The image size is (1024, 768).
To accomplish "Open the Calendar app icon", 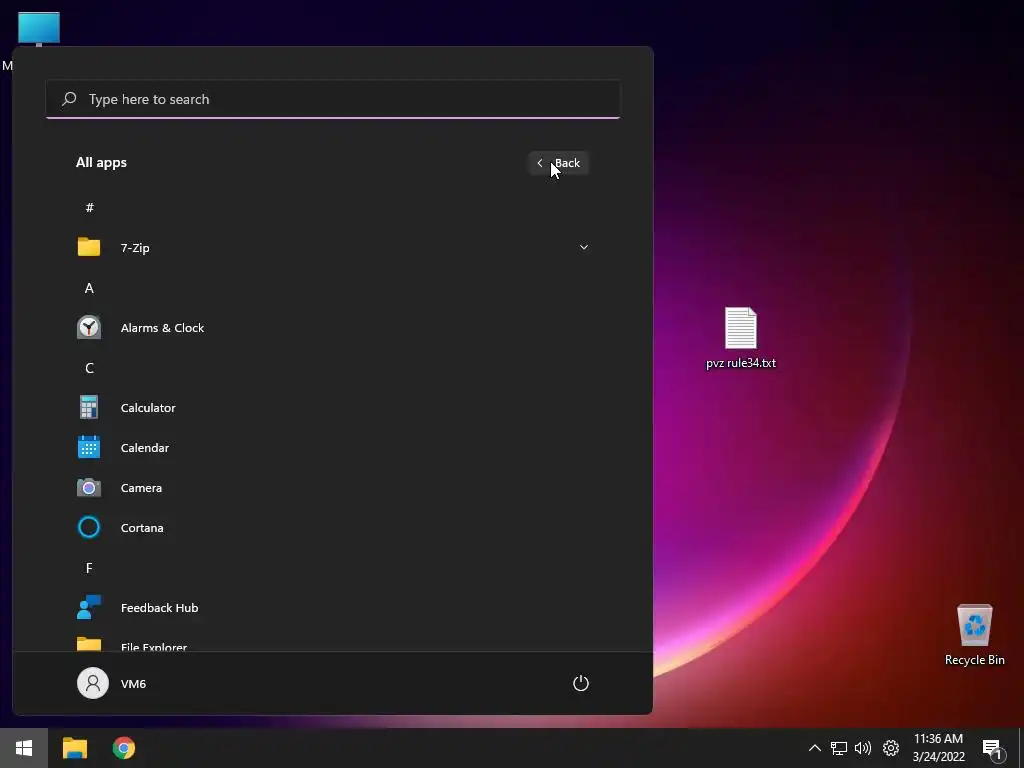I will point(89,447).
